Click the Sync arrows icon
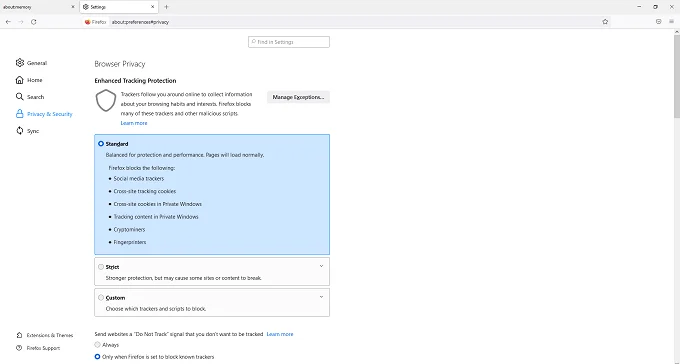This screenshot has width=680, height=364. tap(20, 131)
